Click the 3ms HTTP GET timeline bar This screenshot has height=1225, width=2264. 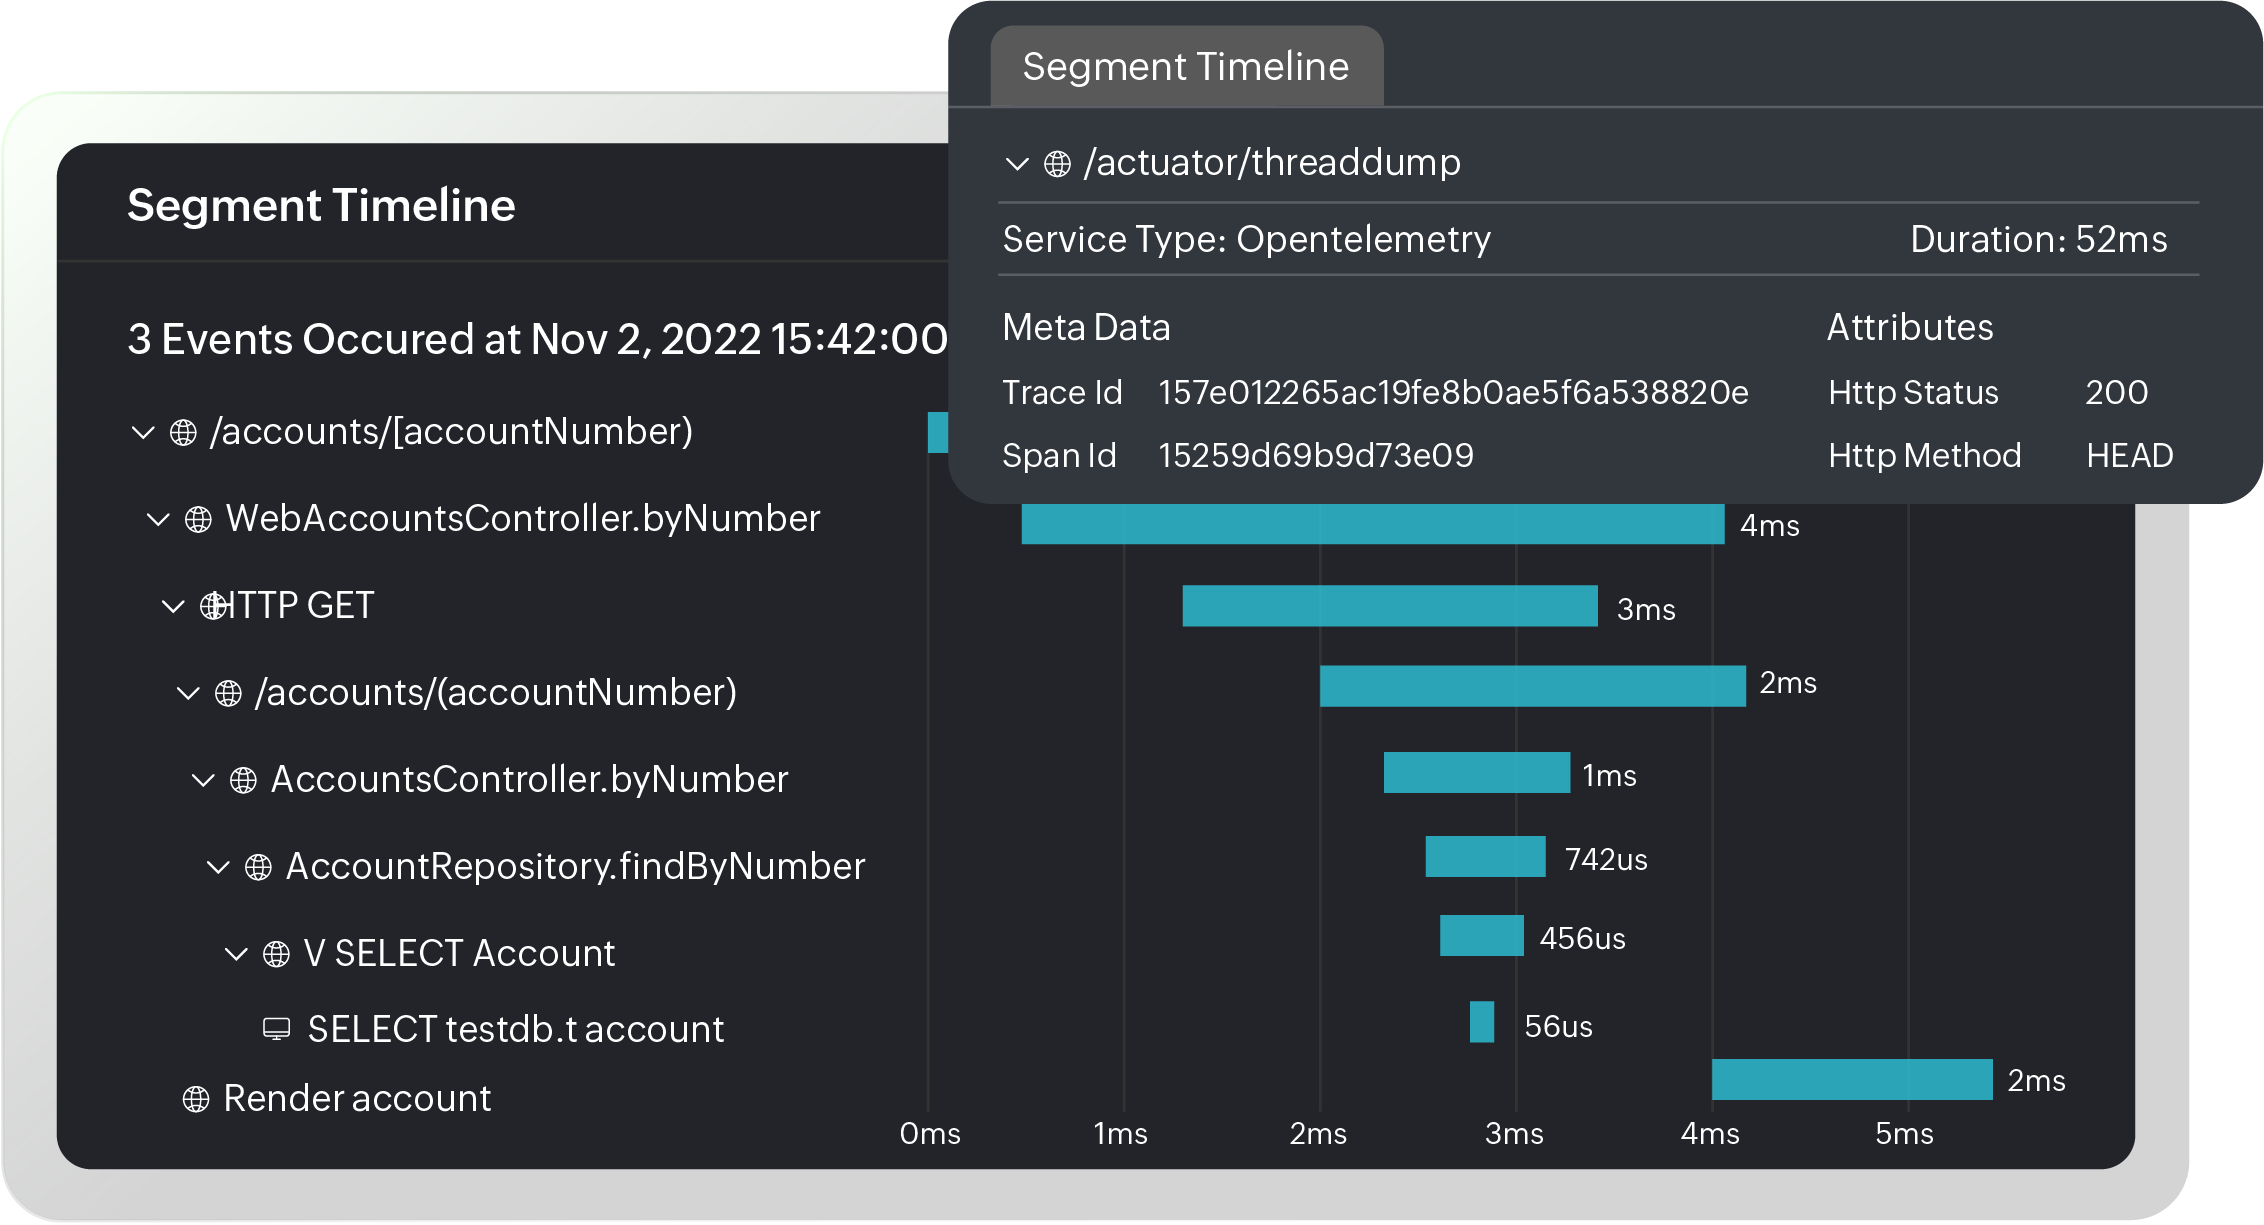tap(1389, 606)
